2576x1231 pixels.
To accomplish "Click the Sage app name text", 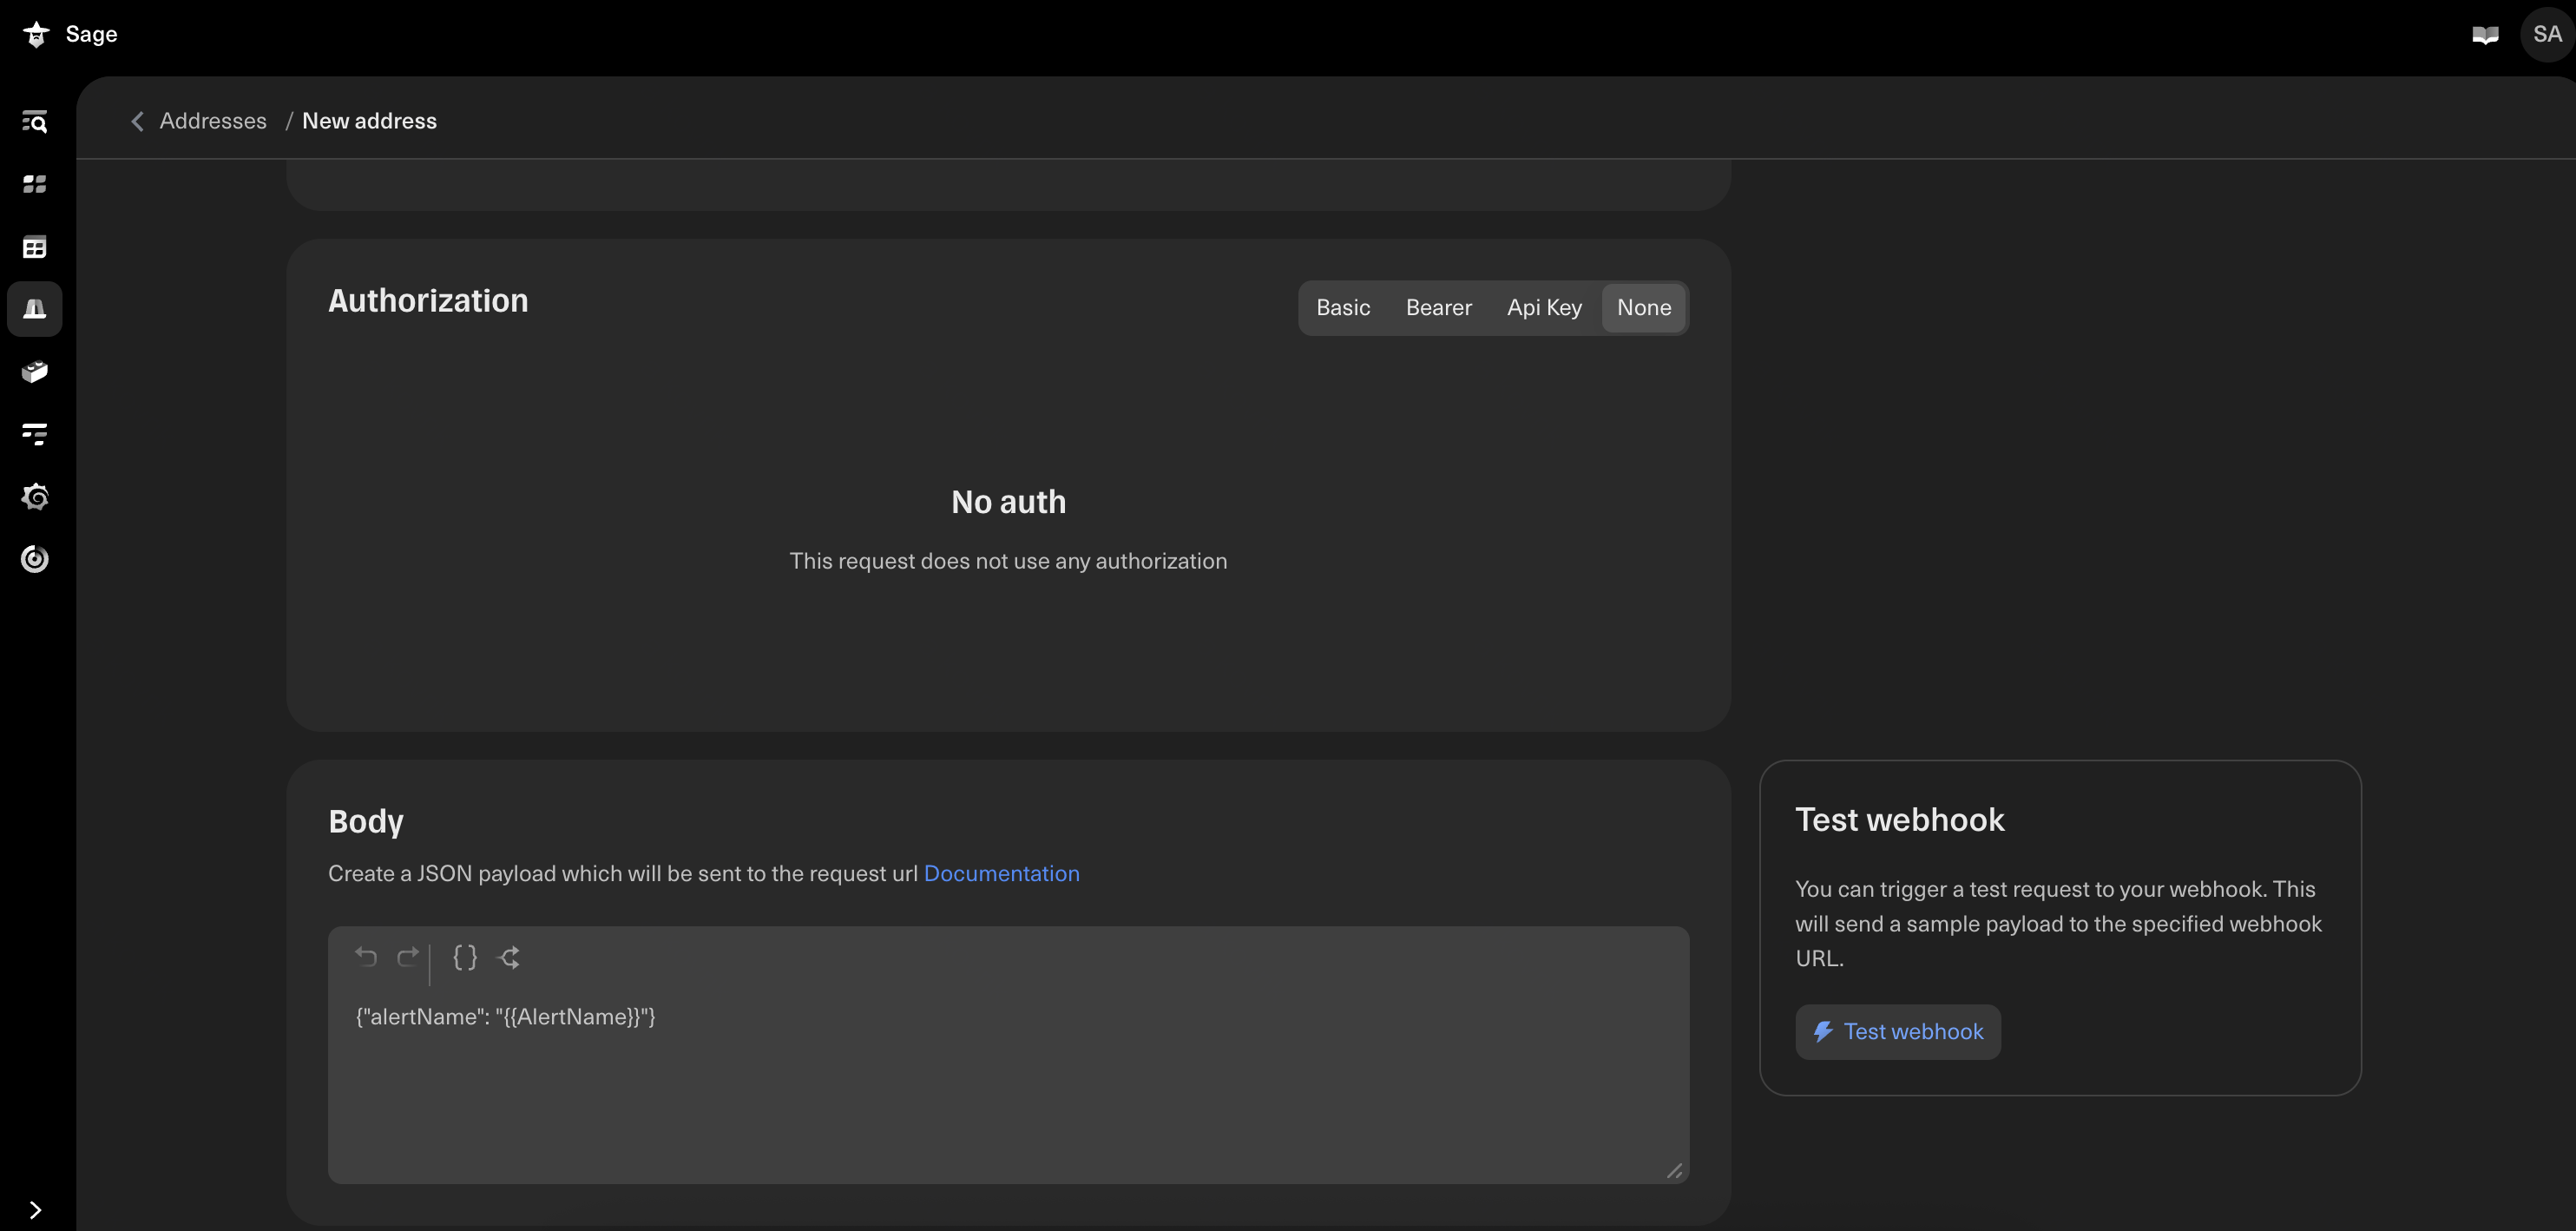I will 91,34.
